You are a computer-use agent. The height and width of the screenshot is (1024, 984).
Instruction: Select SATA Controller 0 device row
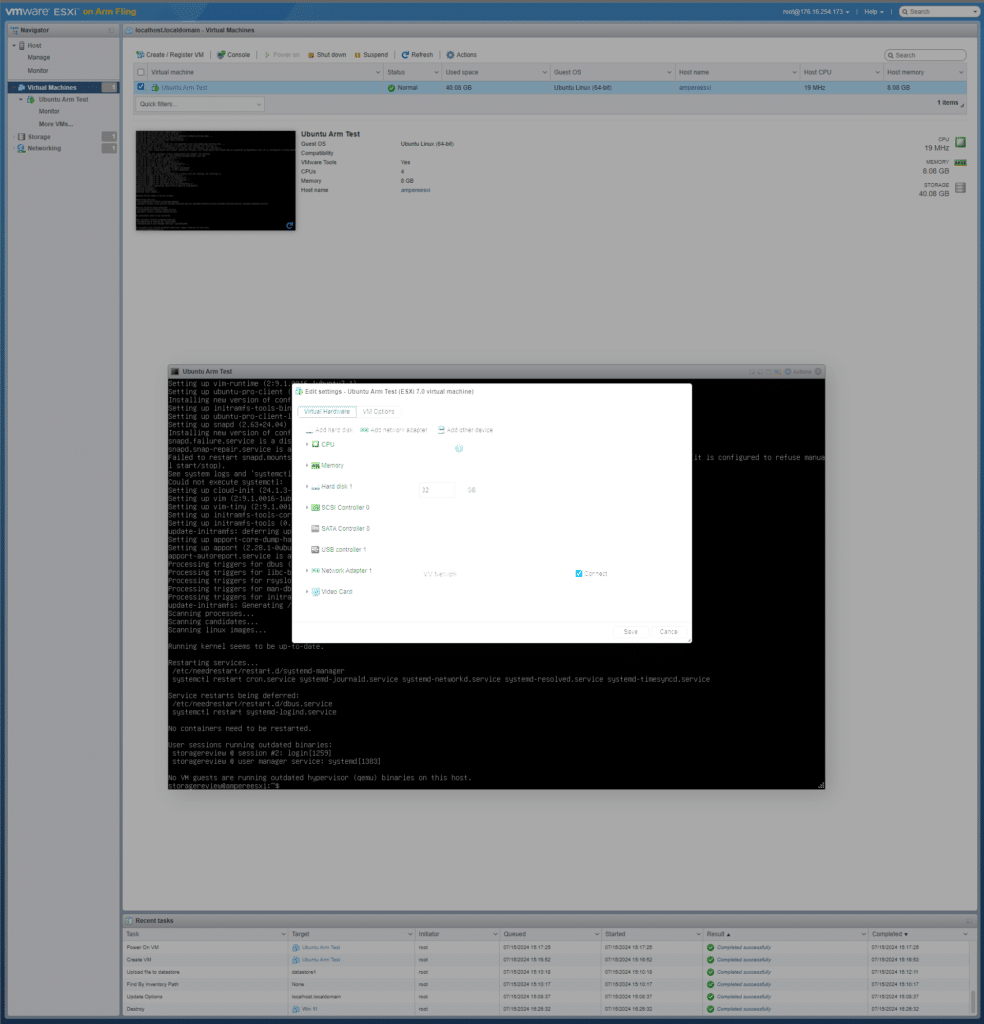click(340, 528)
